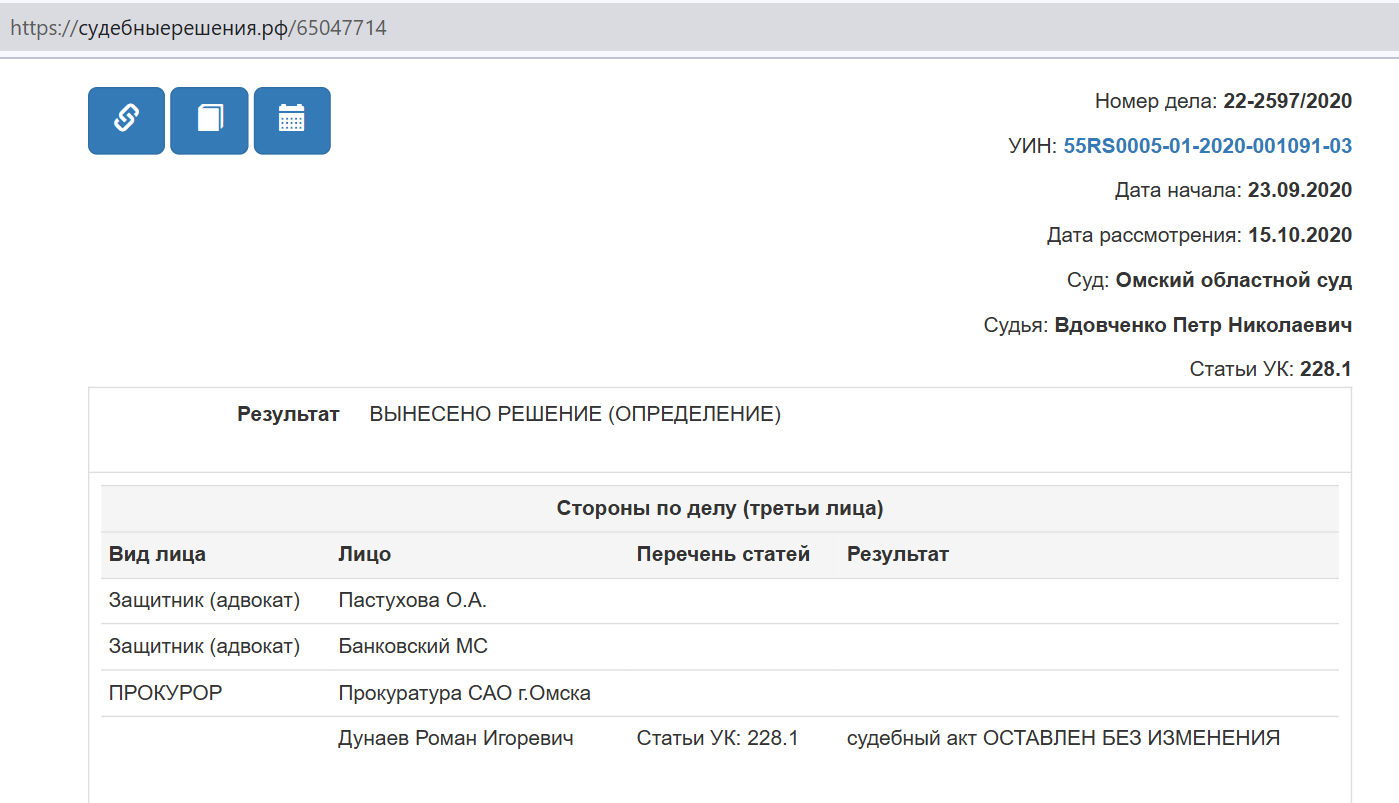Screen dimensions: 1399x803
Task: Click the Вид лица column header
Action: (x=157, y=554)
